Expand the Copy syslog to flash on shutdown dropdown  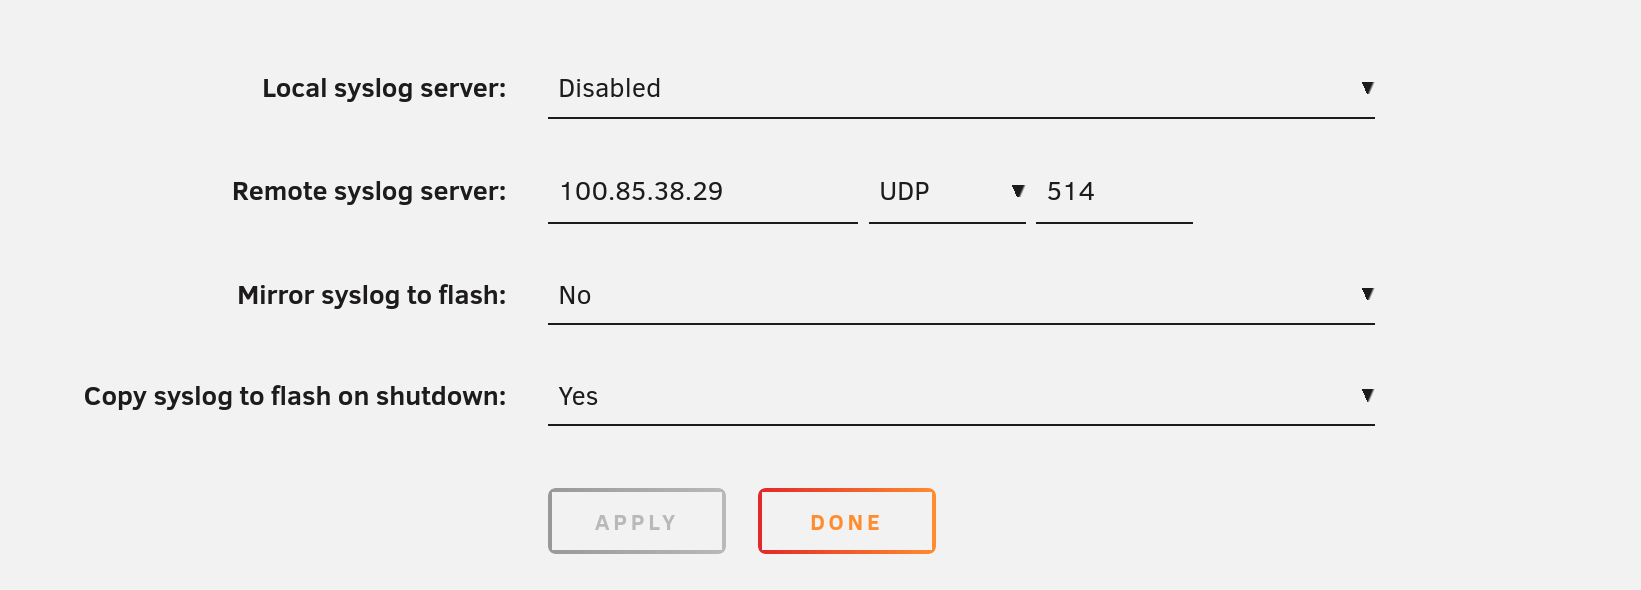960,396
